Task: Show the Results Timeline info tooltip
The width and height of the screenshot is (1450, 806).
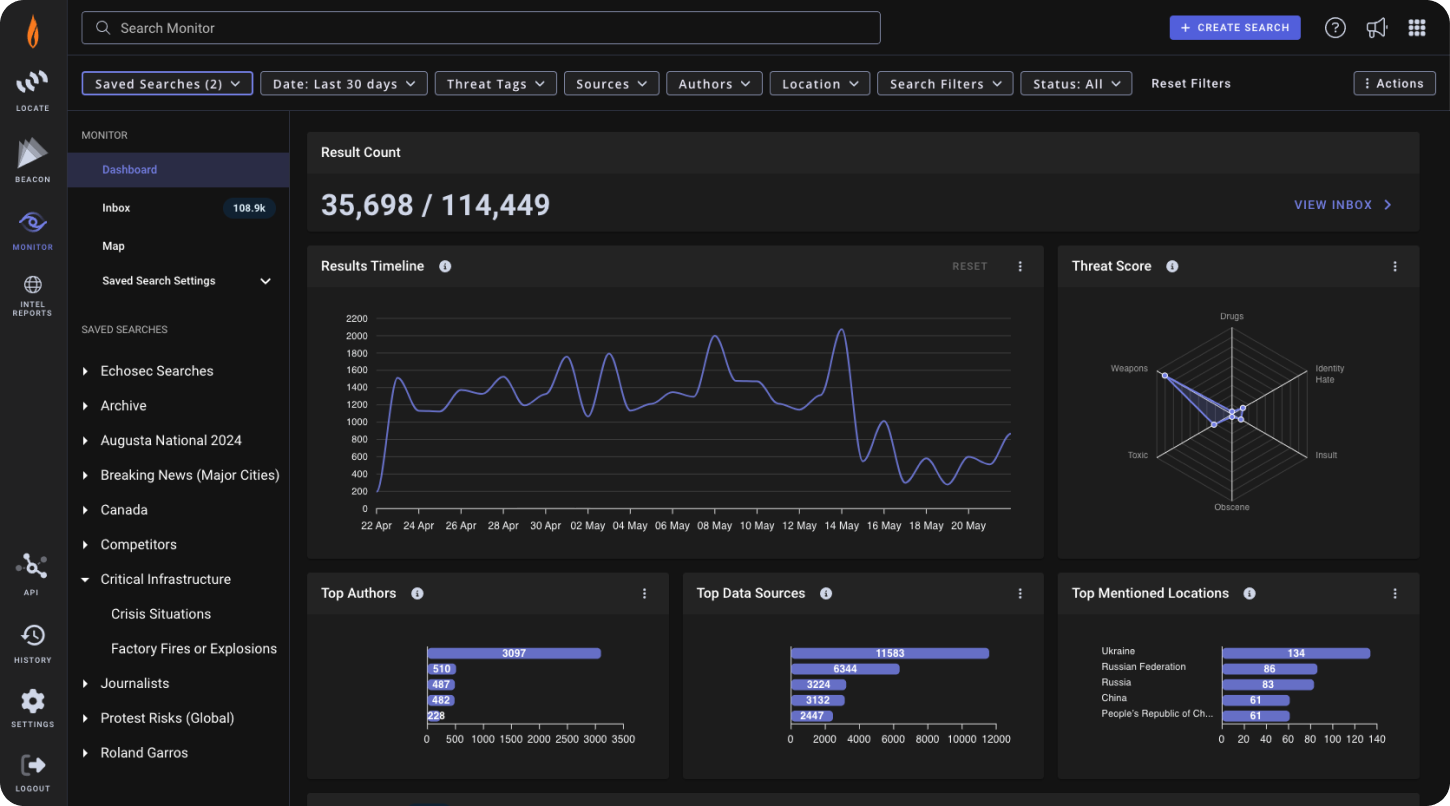Action: (445, 266)
